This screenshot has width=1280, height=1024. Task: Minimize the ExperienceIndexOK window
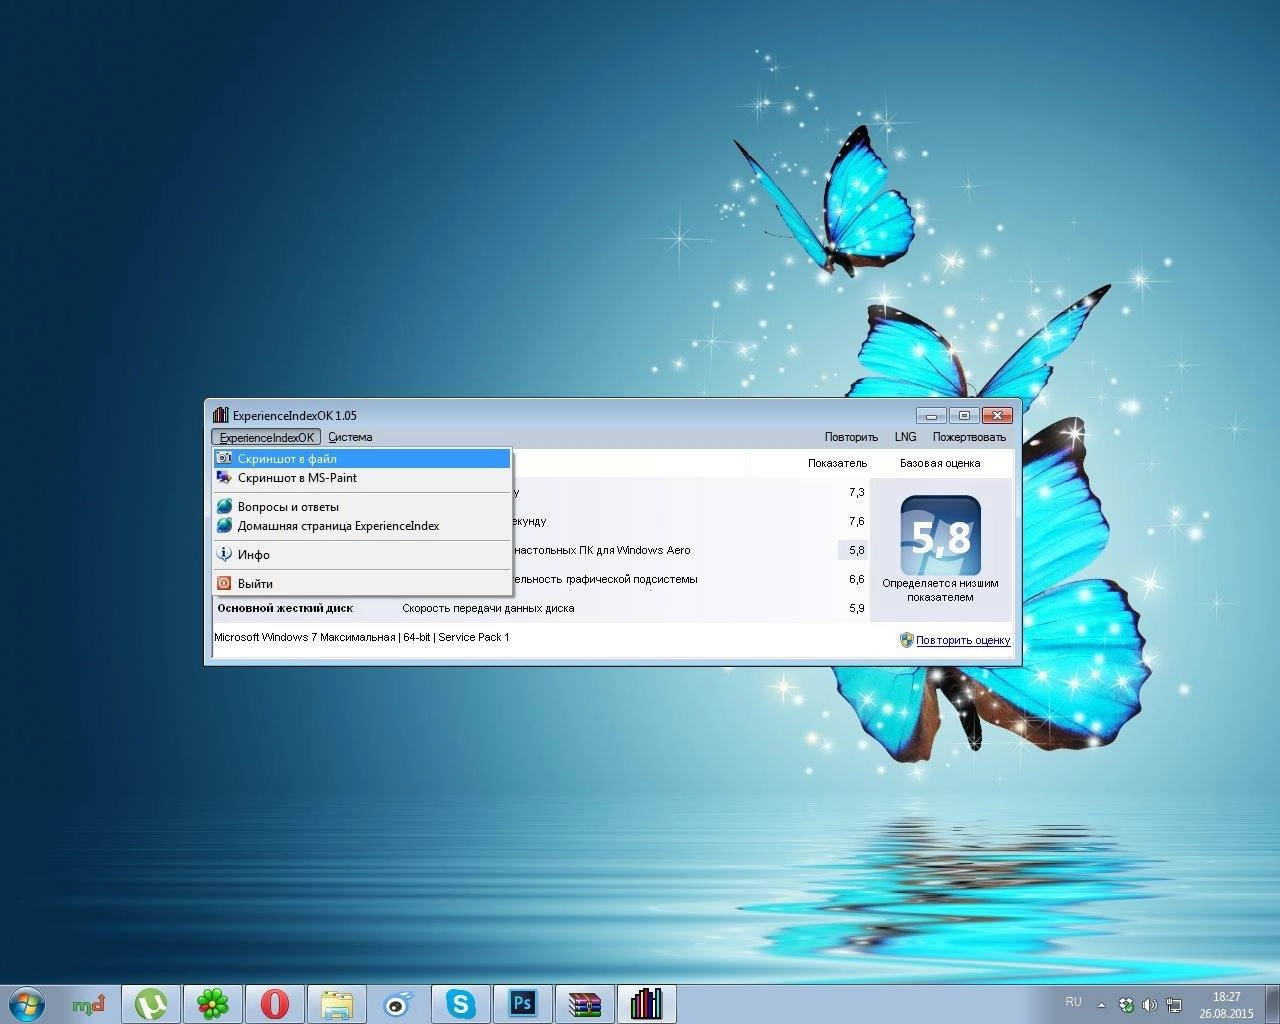pyautogui.click(x=931, y=415)
